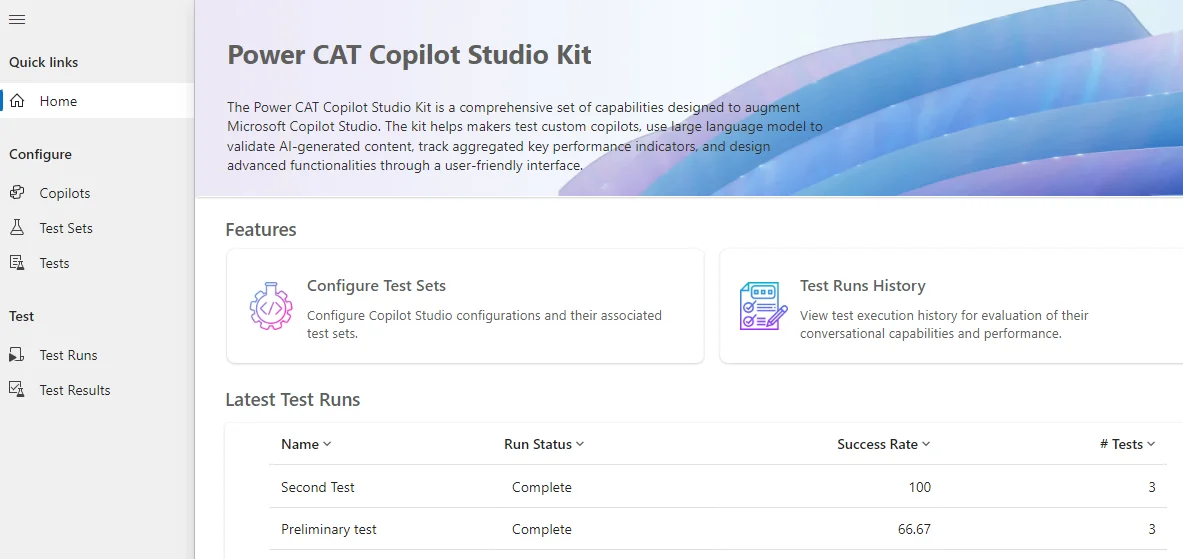The image size is (1183, 559).
Task: Open the Preliminary test run record
Action: point(329,529)
